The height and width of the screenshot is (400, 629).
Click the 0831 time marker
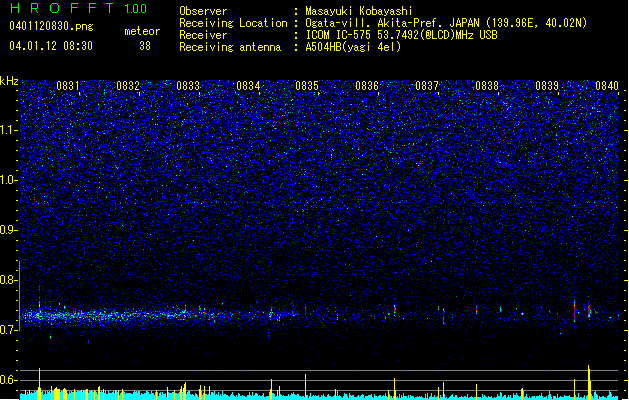68,86
